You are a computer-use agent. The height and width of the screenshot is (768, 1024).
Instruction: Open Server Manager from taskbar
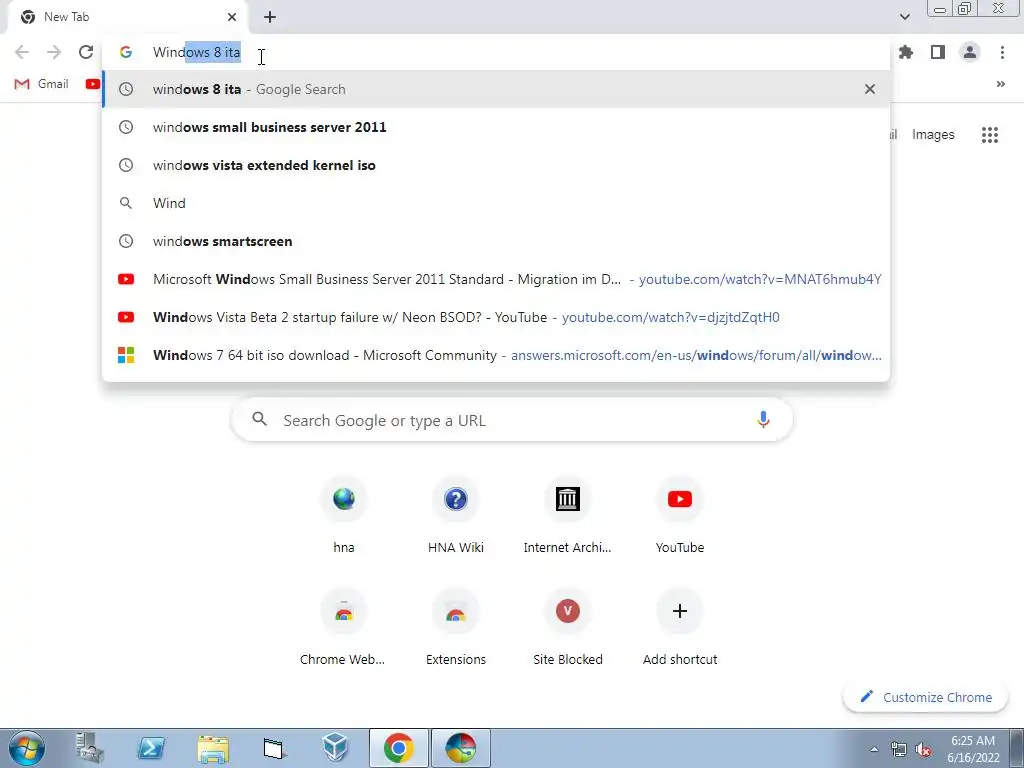pyautogui.click(x=89, y=748)
